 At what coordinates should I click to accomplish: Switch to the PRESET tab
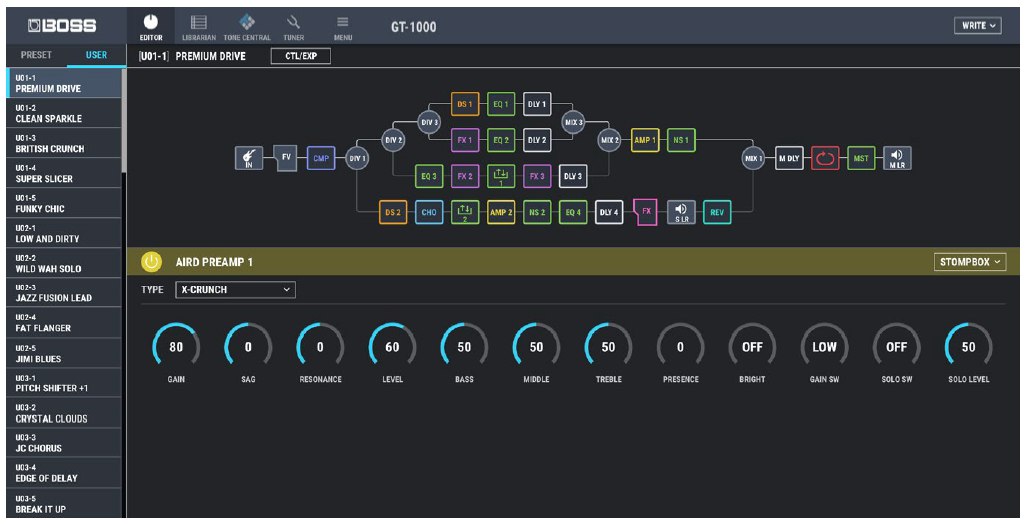click(x=36, y=55)
